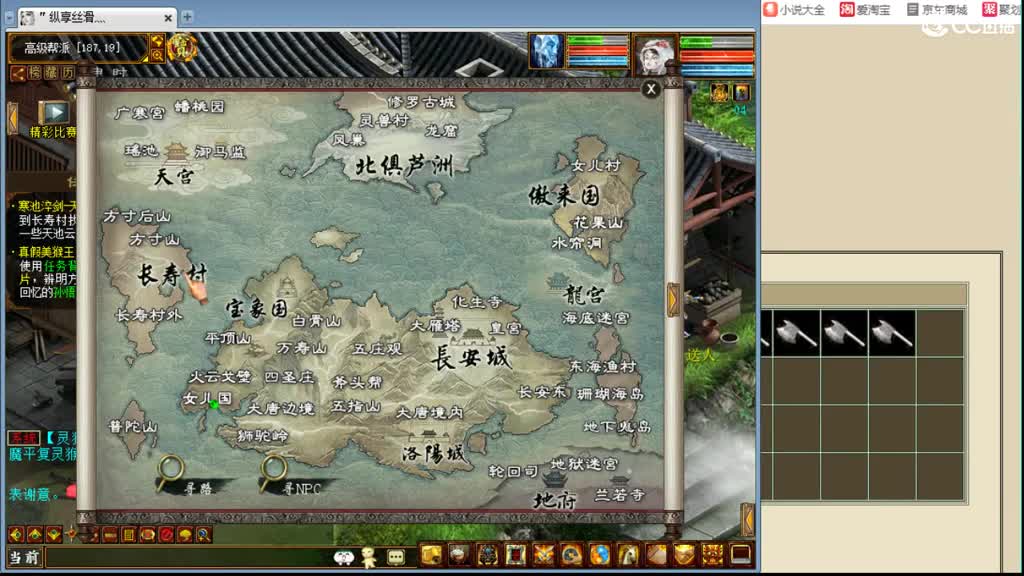The image size is (1024, 576).
Task: Open 京东商城 browser bookmark
Action: (937, 9)
